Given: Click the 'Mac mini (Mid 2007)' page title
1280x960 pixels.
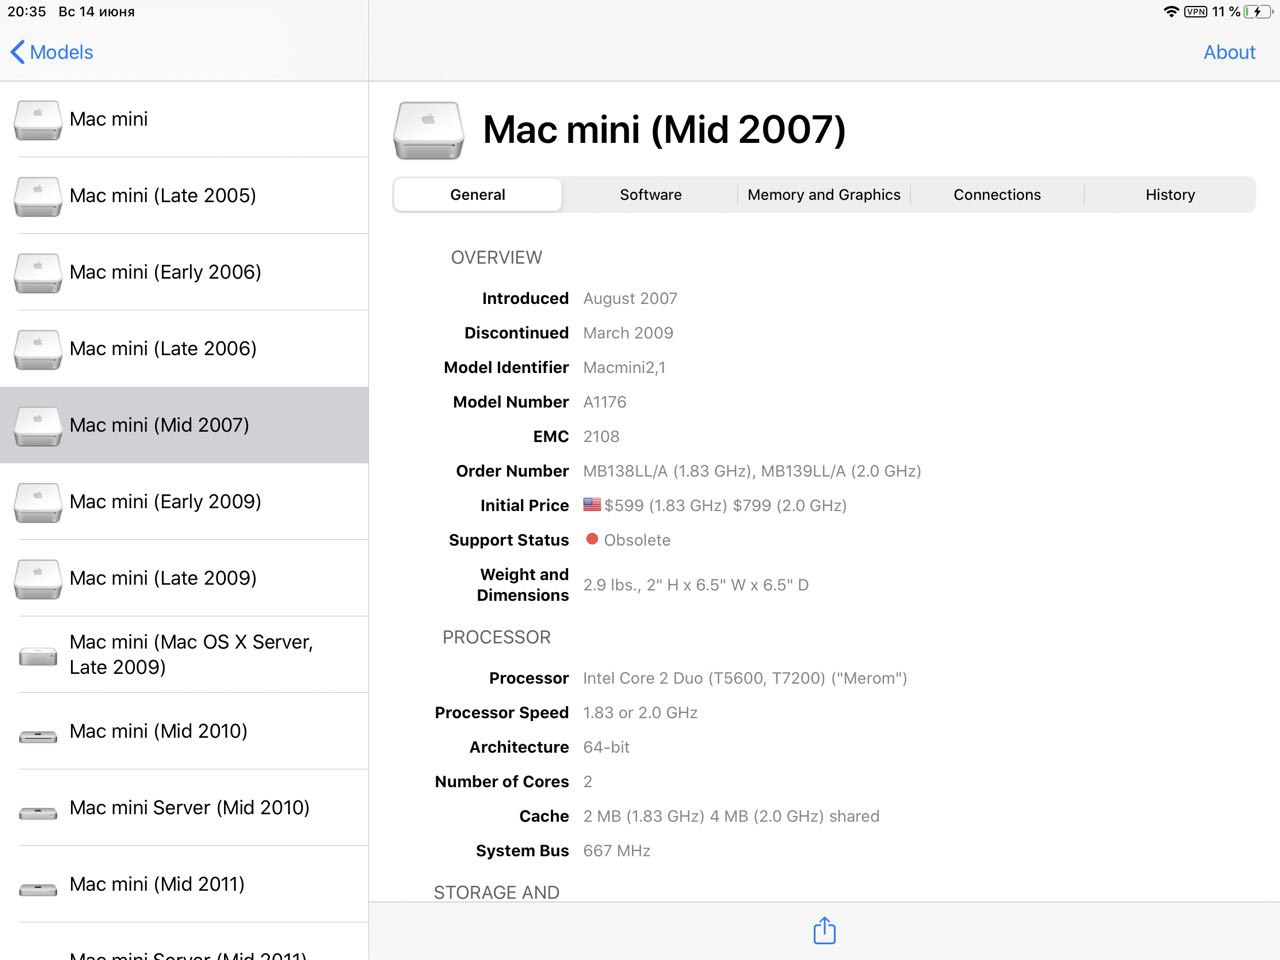Looking at the screenshot, I should (664, 130).
